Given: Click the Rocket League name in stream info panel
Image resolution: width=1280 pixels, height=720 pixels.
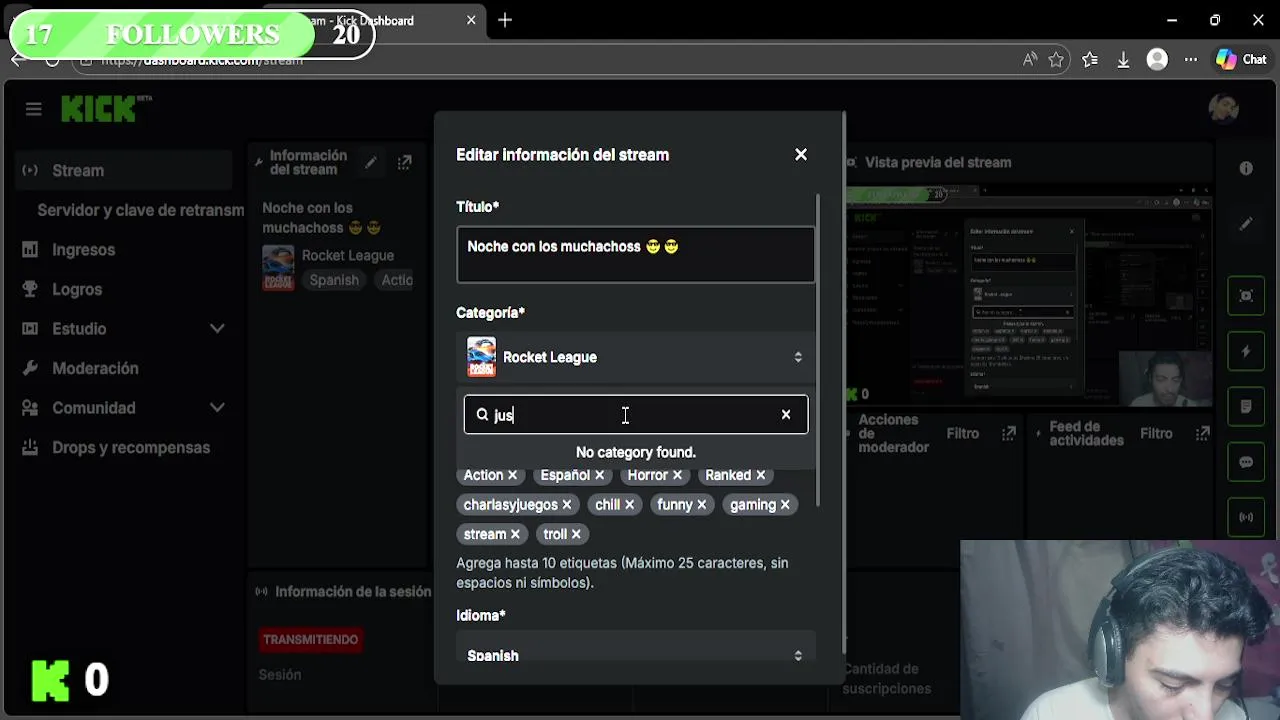Looking at the screenshot, I should click(x=348, y=255).
